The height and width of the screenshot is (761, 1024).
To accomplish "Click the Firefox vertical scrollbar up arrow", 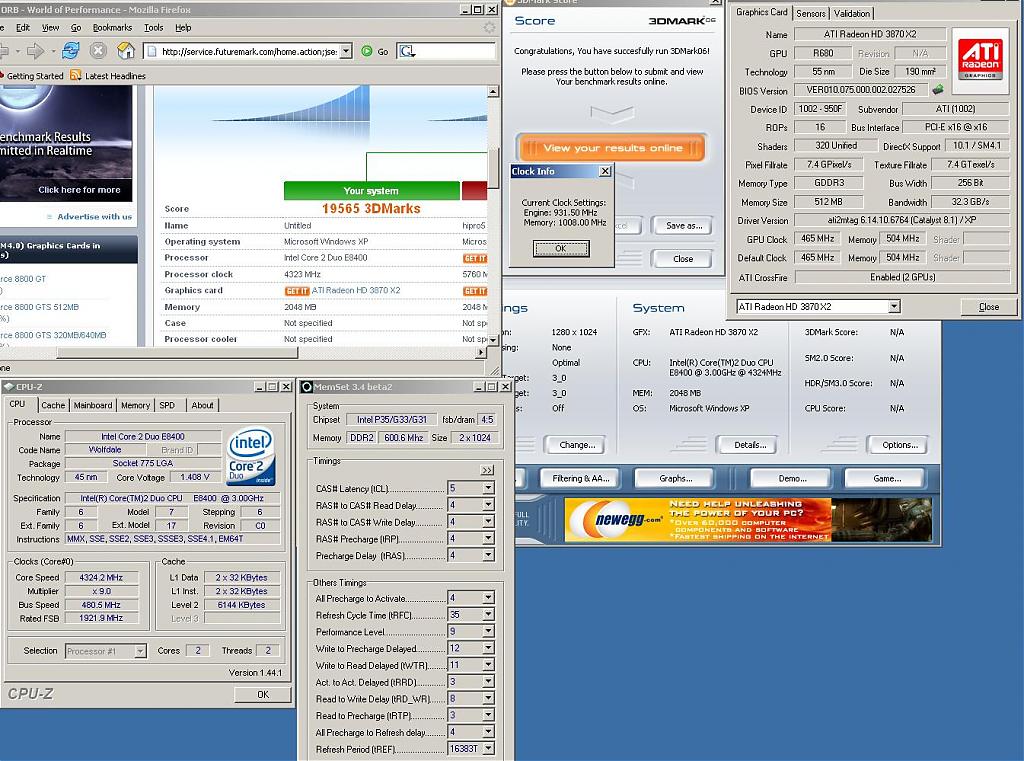I will 494,92.
